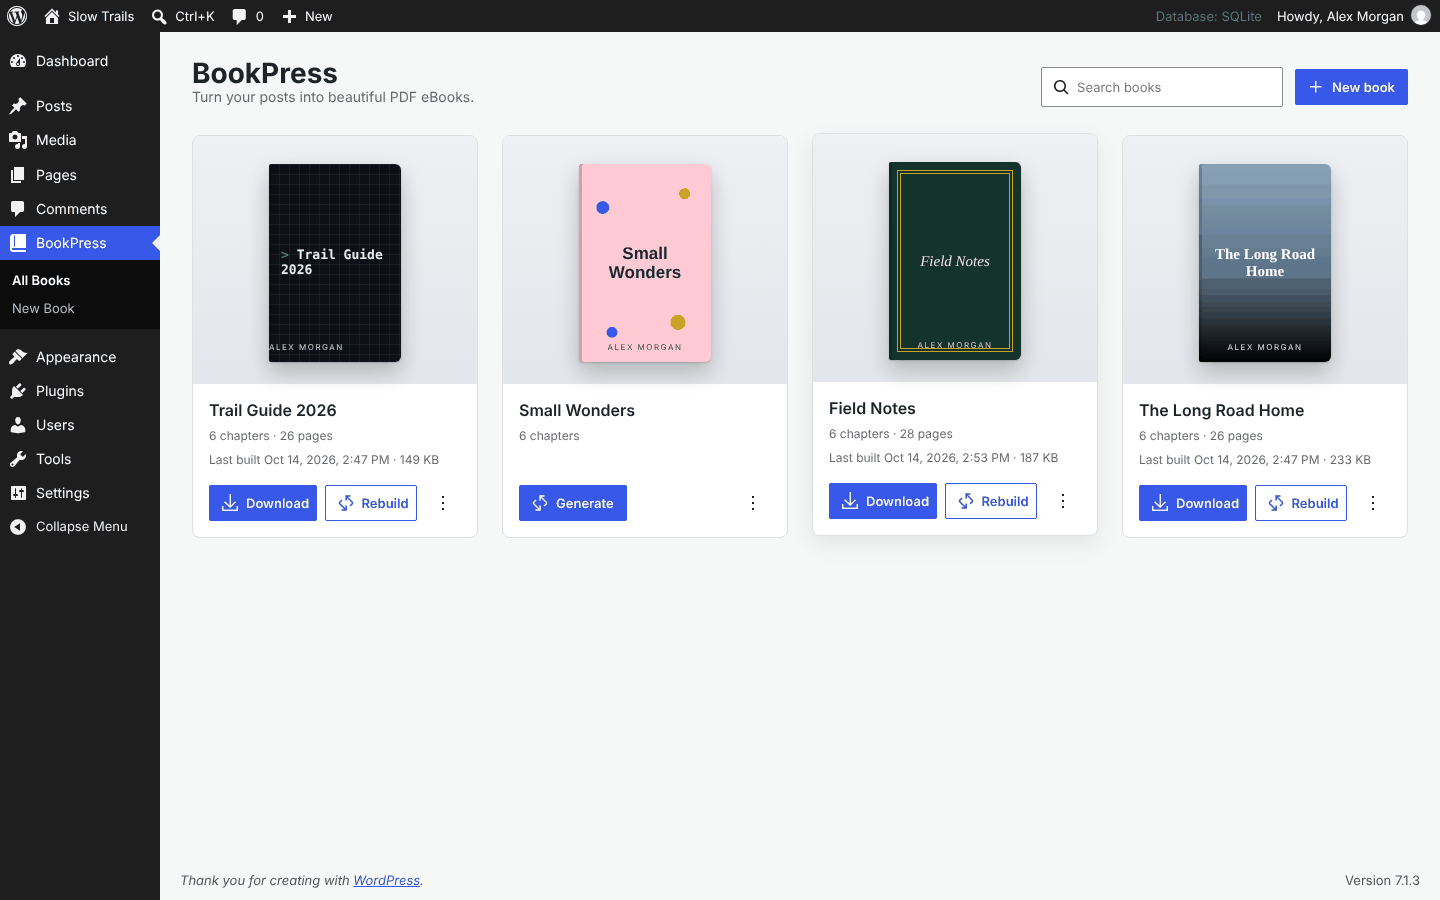Click the Small Wonders title text

coord(577,410)
